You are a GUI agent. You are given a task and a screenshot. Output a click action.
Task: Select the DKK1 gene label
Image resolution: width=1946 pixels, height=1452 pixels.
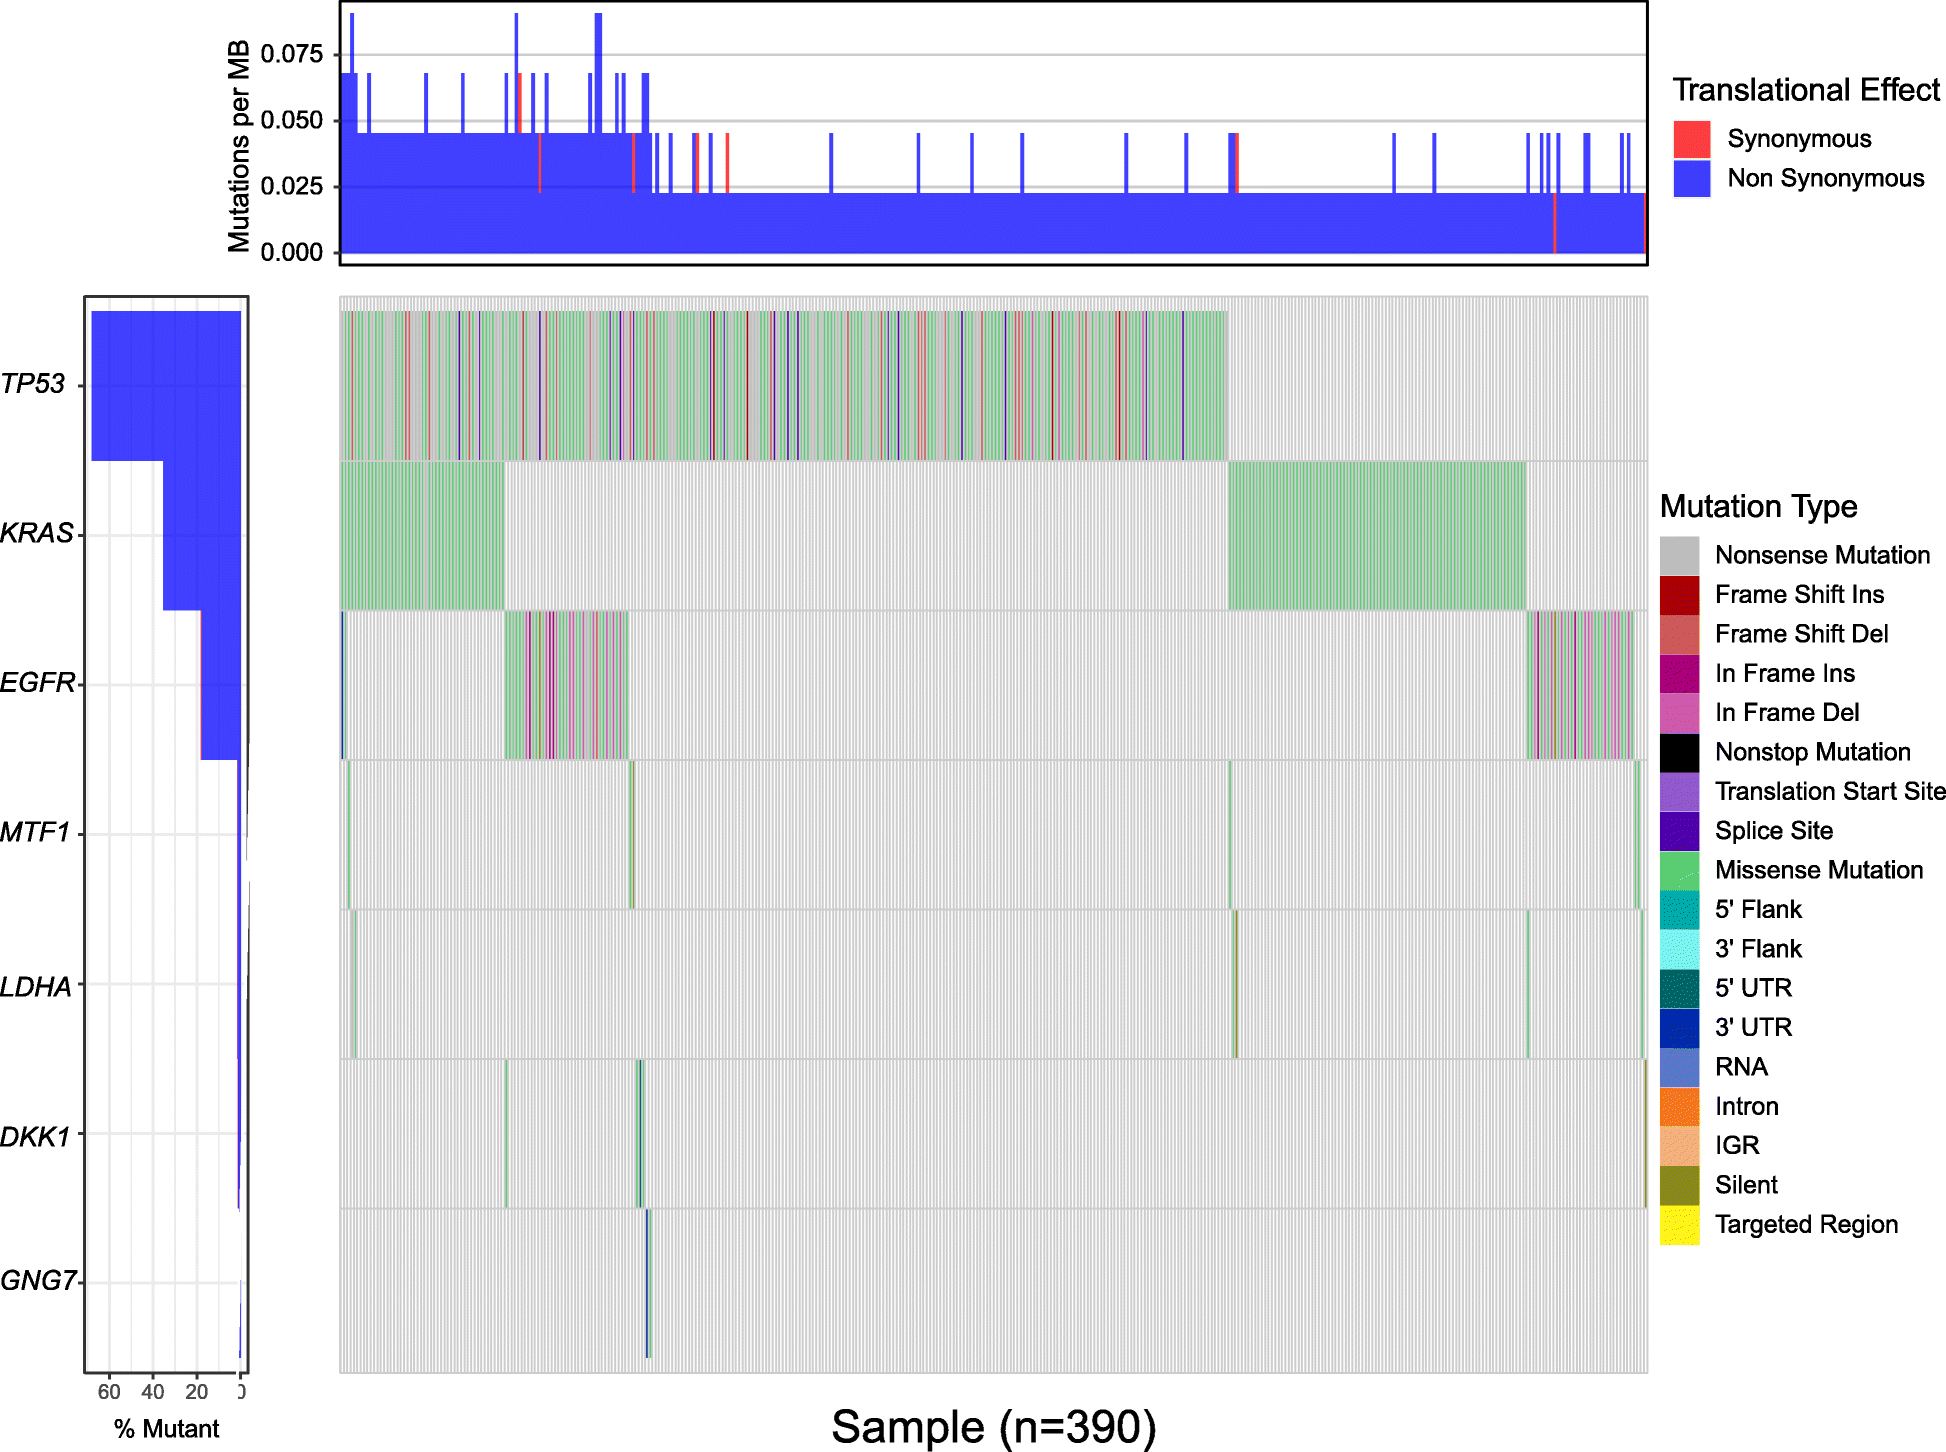click(x=35, y=1137)
